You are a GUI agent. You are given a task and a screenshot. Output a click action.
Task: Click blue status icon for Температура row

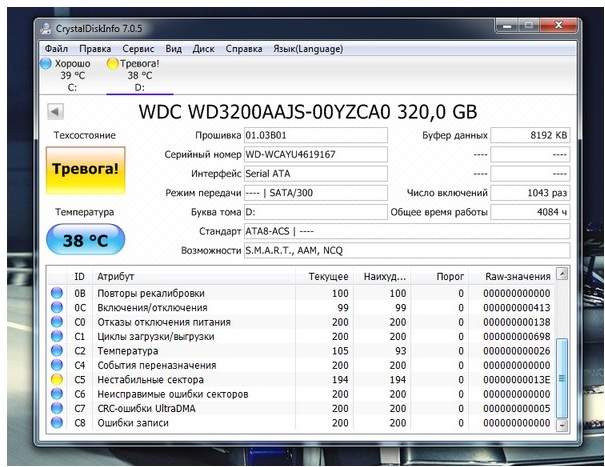tap(57, 350)
